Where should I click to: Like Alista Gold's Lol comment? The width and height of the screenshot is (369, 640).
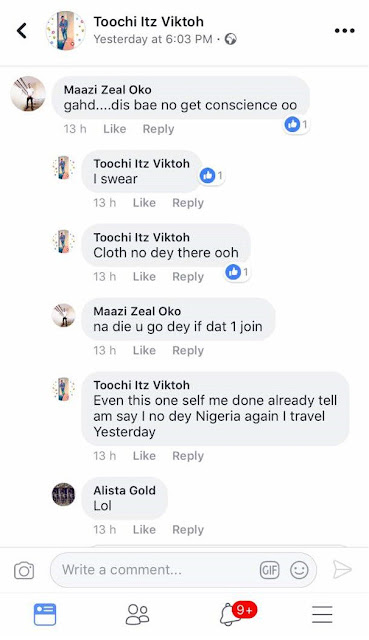tap(144, 530)
